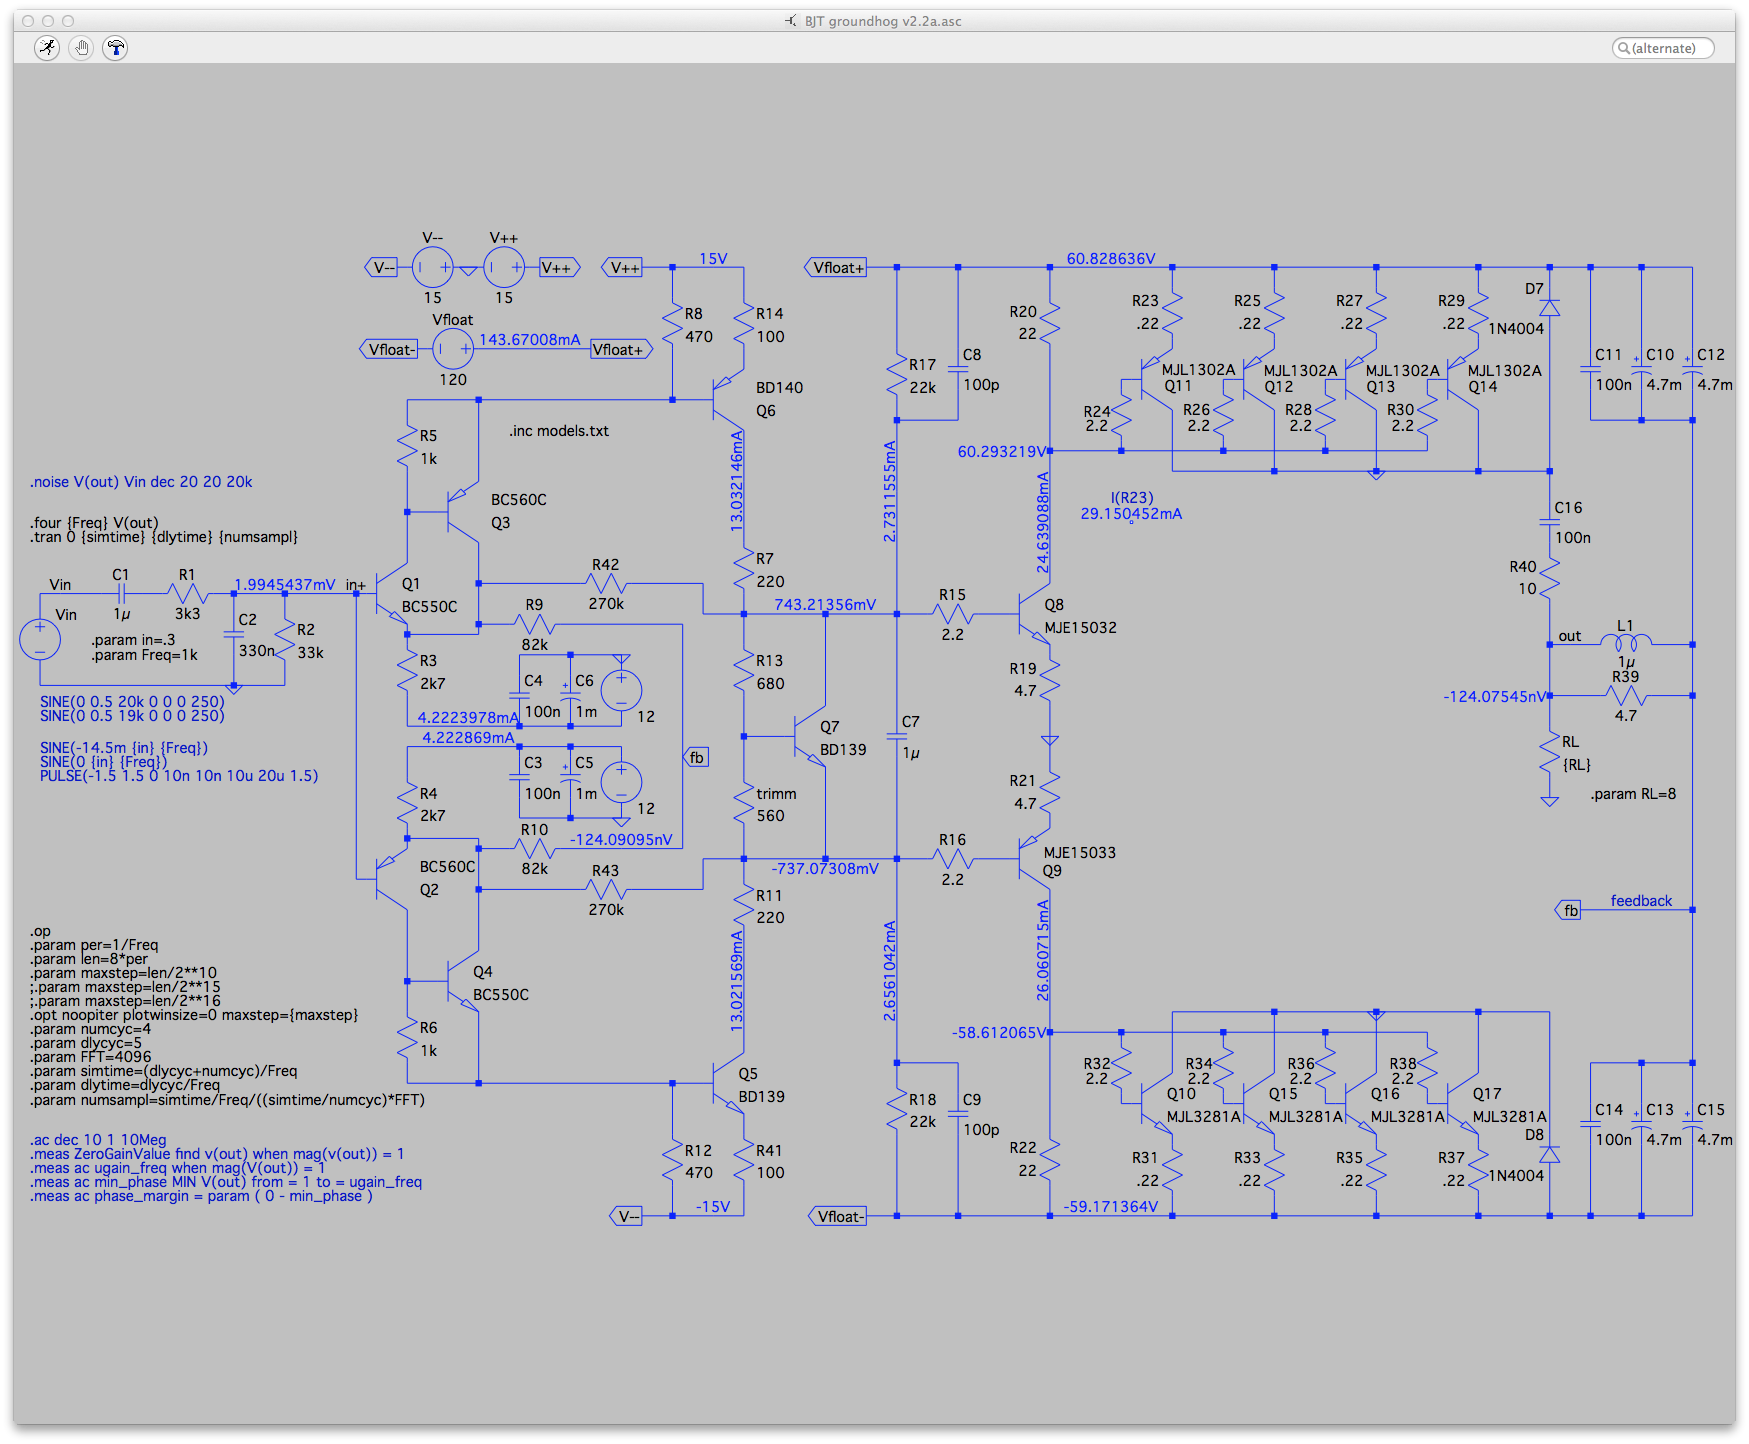Click the 143.67008mA current readout
This screenshot has width=1749, height=1444.
pyautogui.click(x=530, y=340)
